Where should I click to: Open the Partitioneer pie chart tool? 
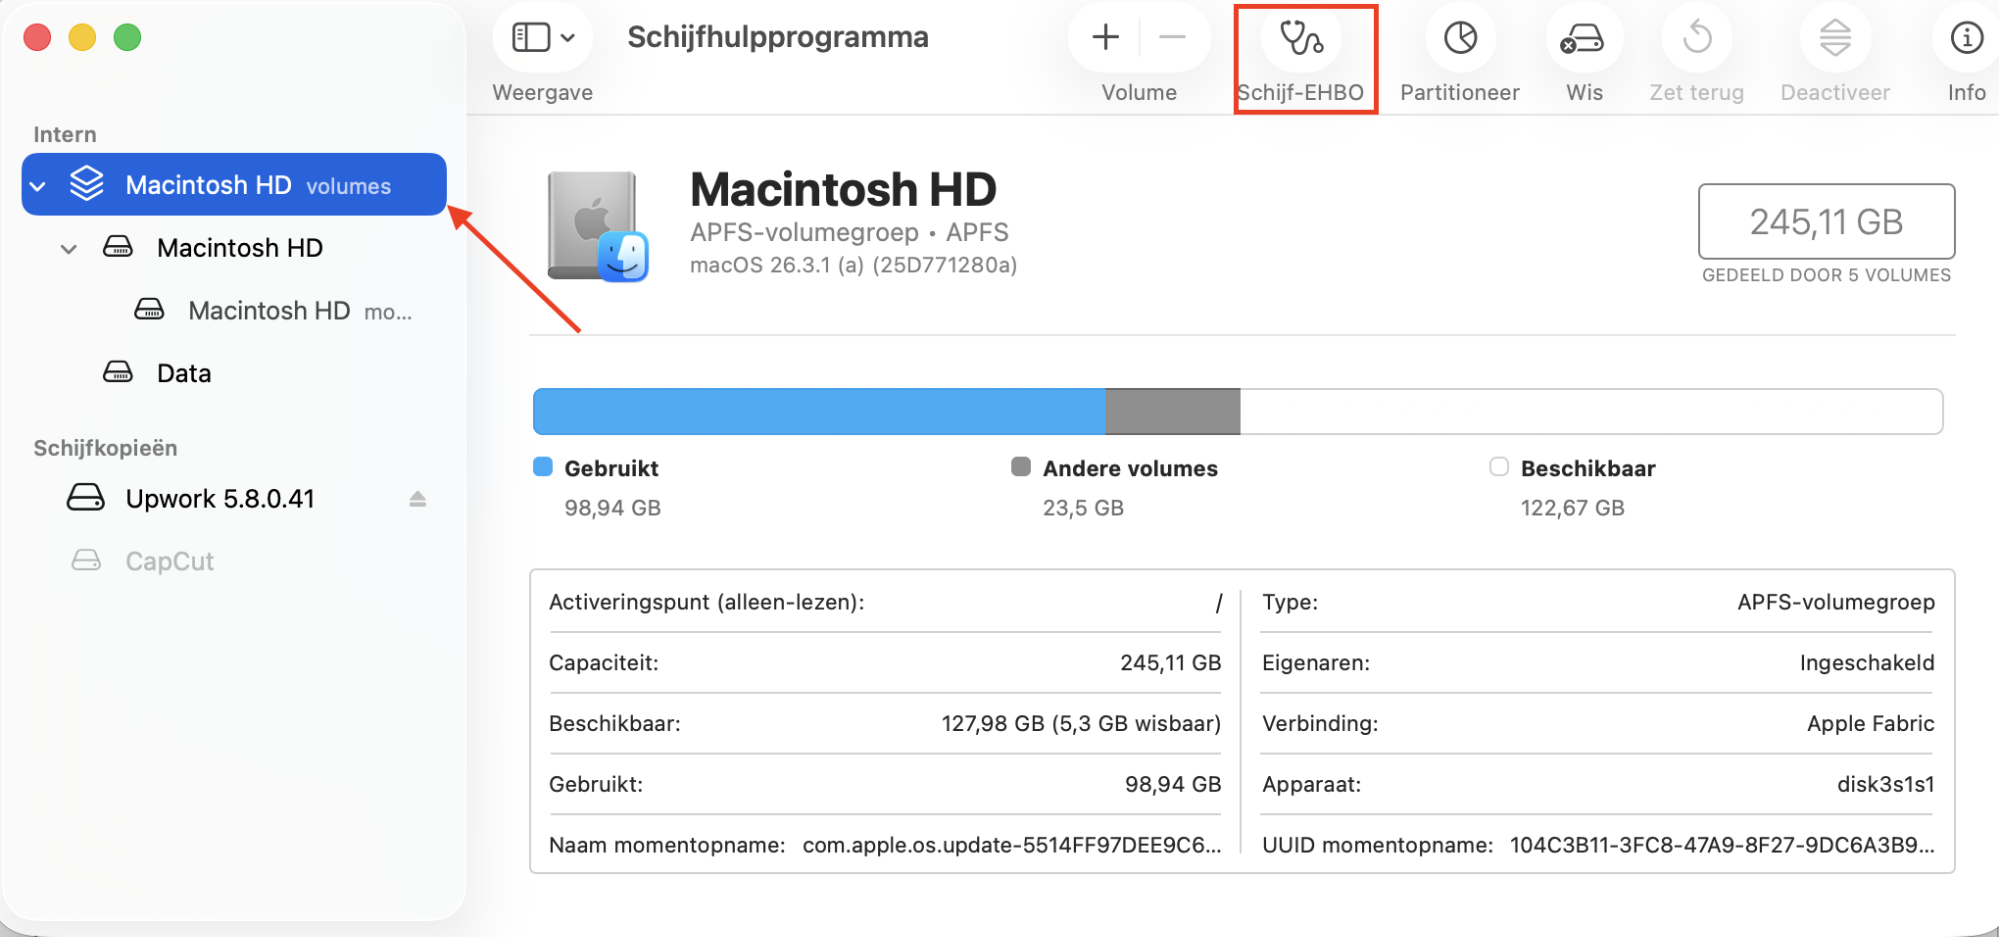pyautogui.click(x=1461, y=38)
